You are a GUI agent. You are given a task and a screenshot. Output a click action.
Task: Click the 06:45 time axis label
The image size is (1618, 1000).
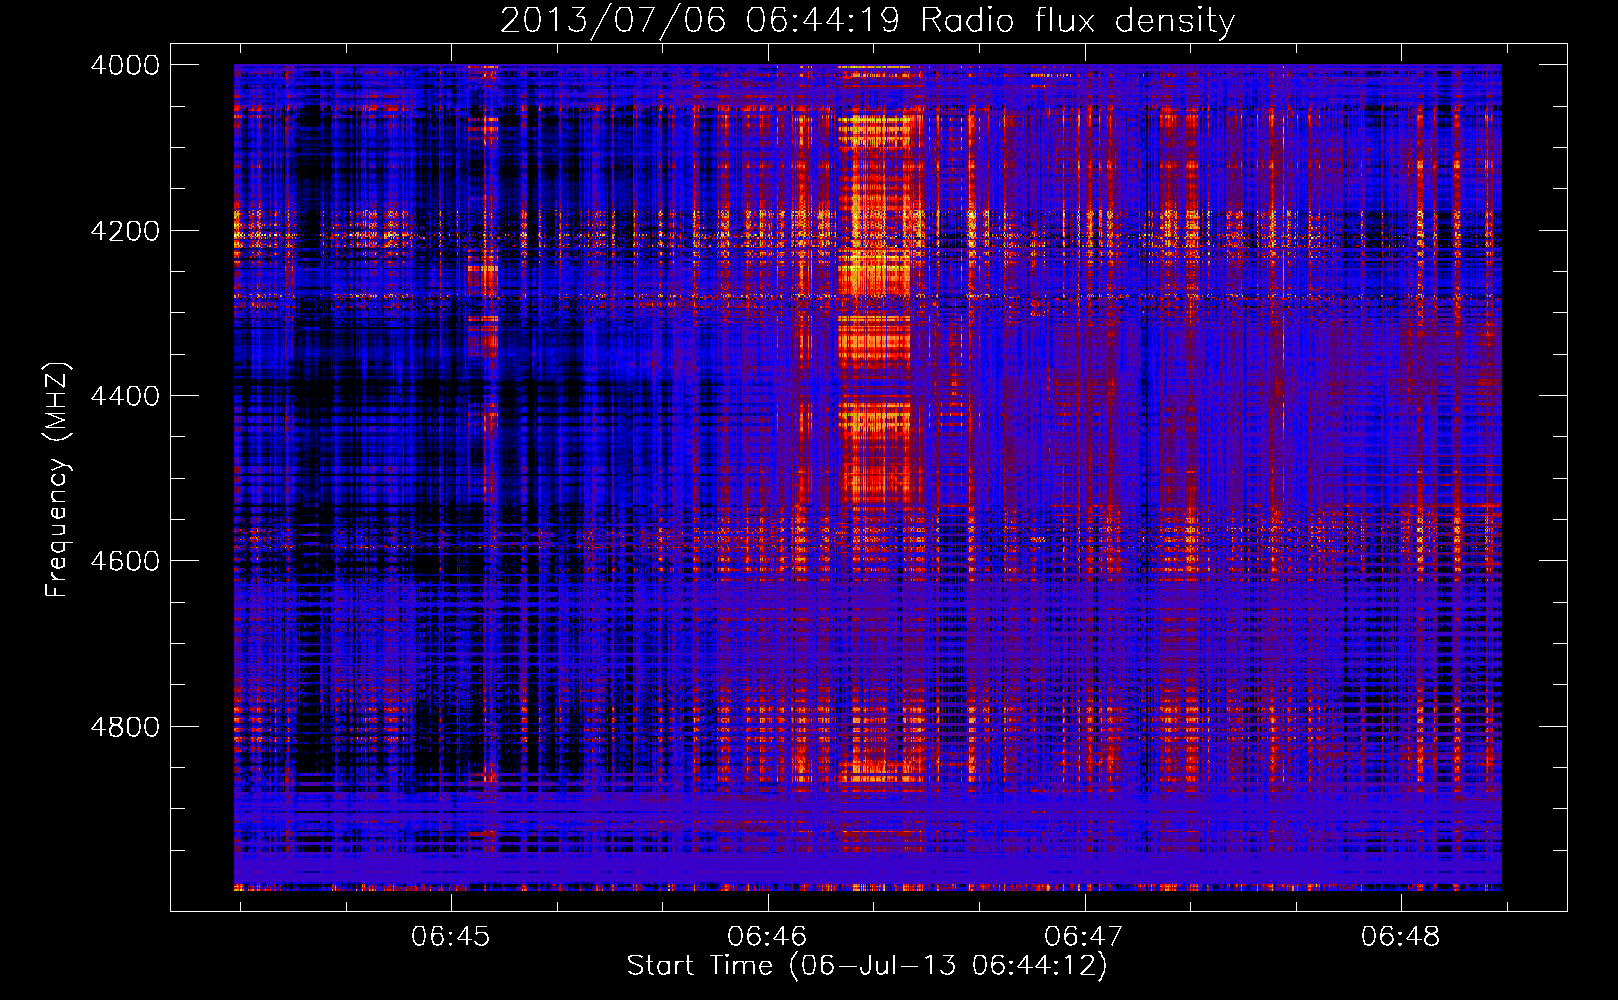pos(451,936)
